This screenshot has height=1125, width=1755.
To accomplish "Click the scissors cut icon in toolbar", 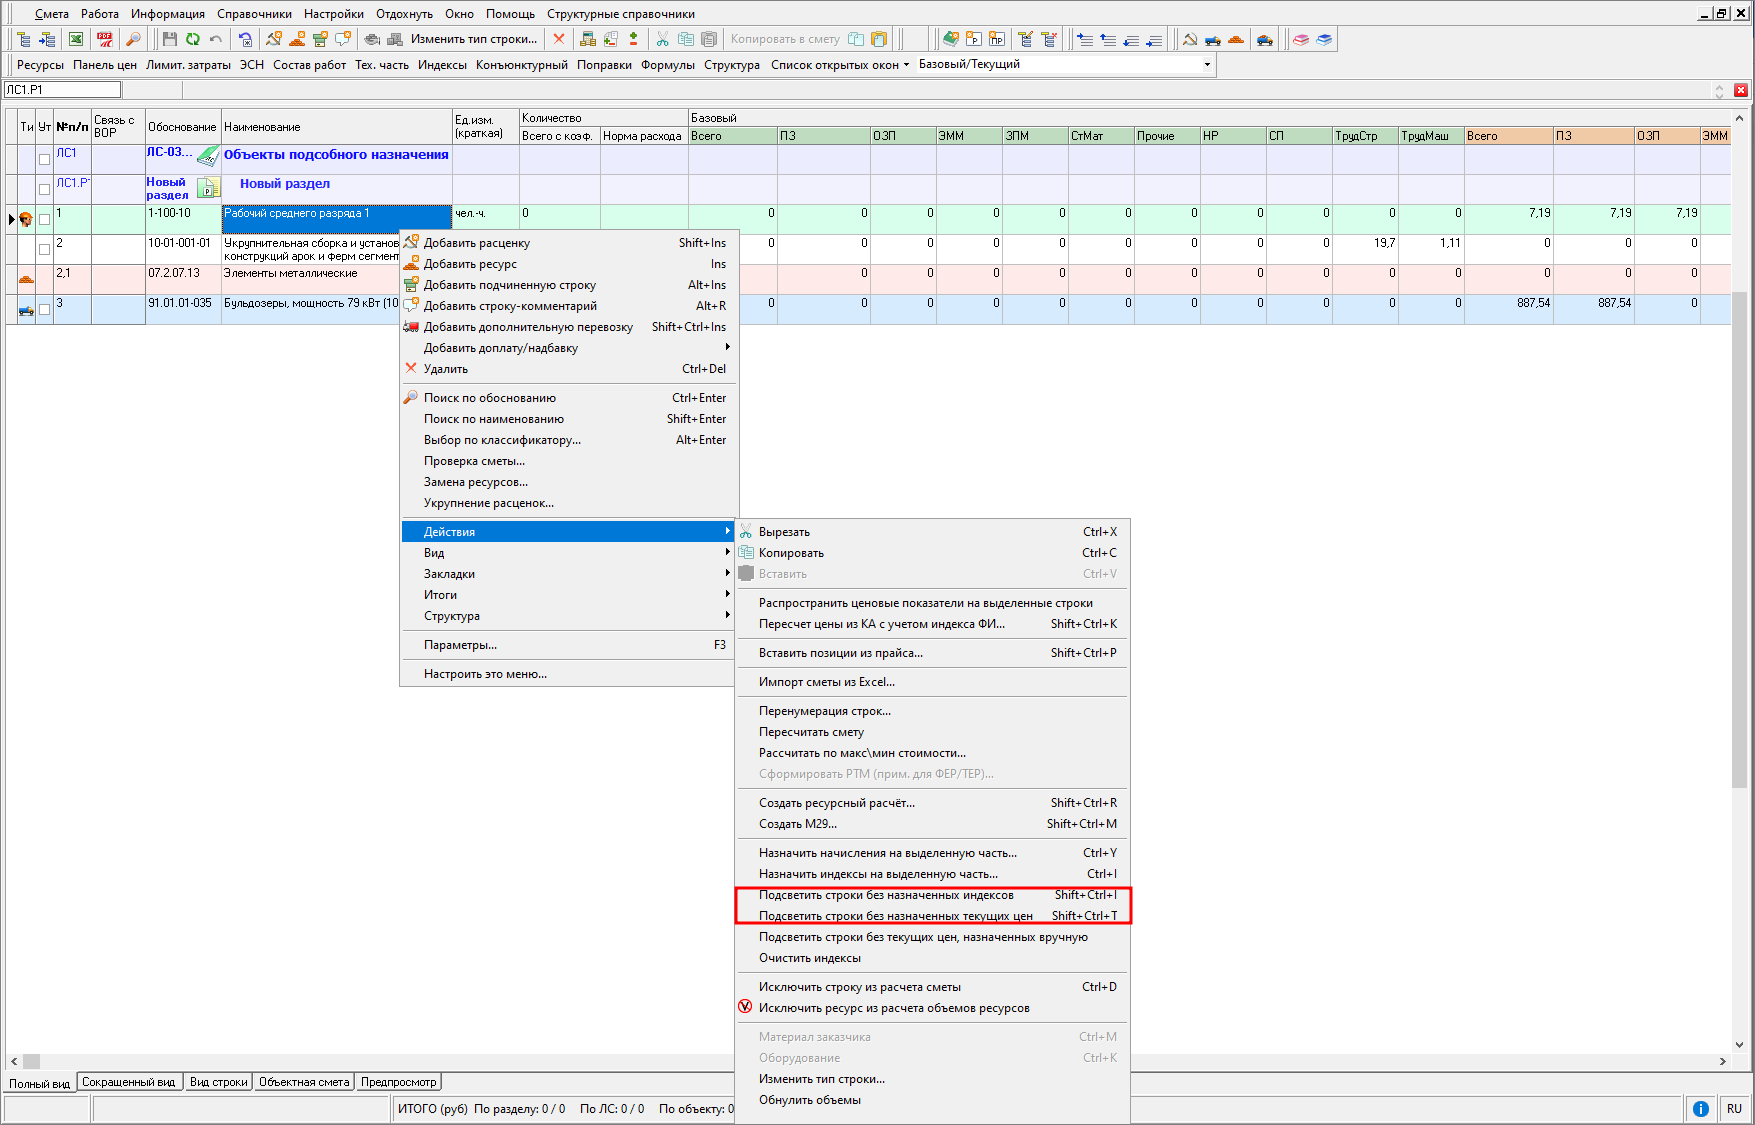I will tap(662, 39).
